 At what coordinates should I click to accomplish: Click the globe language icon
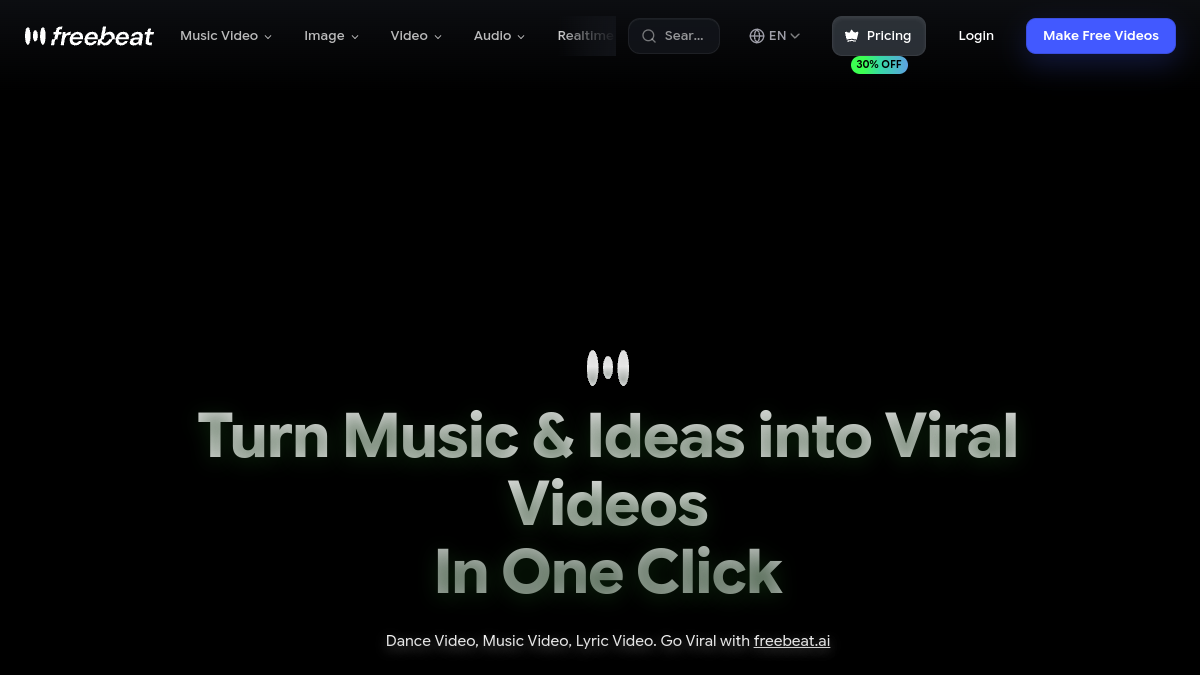[757, 36]
